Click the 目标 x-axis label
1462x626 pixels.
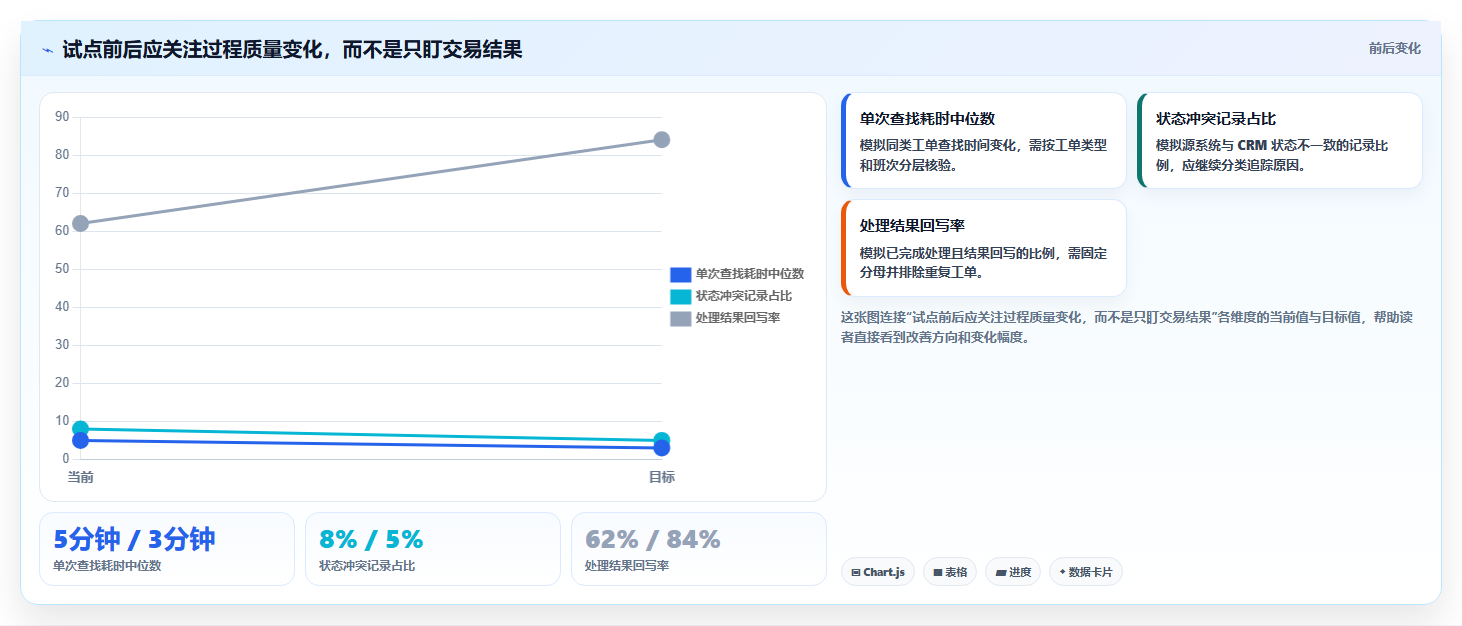tap(662, 477)
